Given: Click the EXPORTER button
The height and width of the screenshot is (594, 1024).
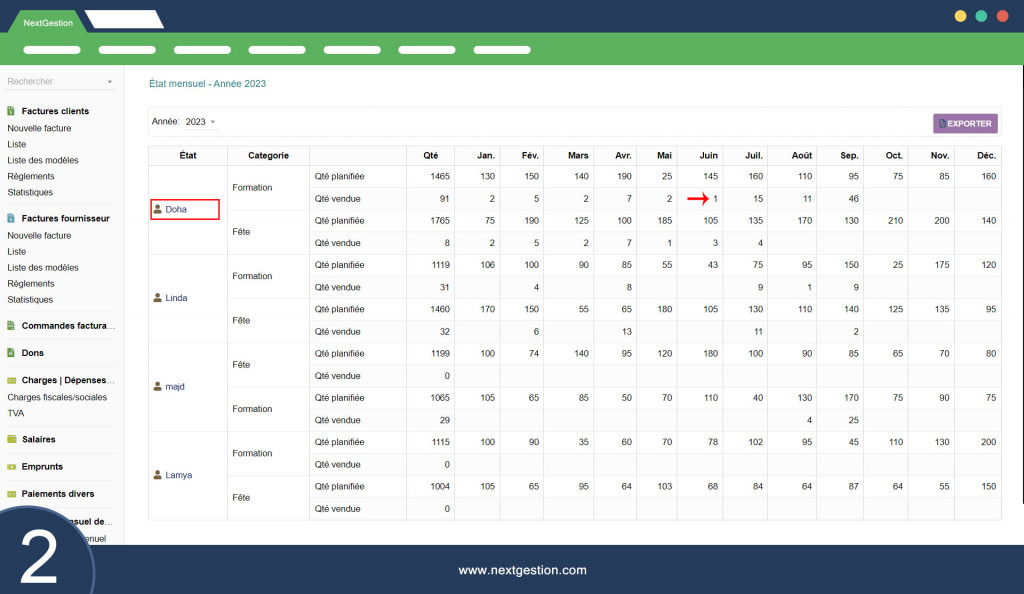Looking at the screenshot, I should [965, 124].
